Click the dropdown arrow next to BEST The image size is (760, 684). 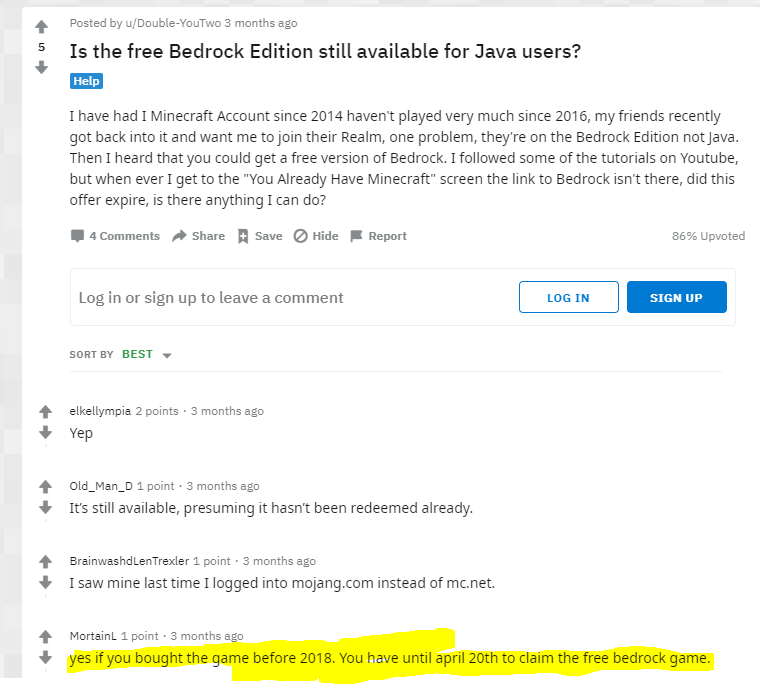click(x=167, y=355)
